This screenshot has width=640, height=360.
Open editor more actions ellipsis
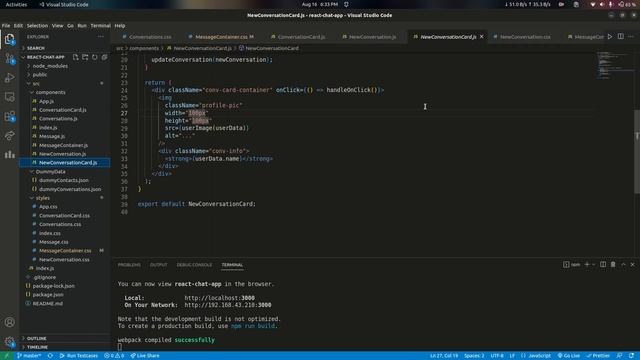(x=631, y=37)
